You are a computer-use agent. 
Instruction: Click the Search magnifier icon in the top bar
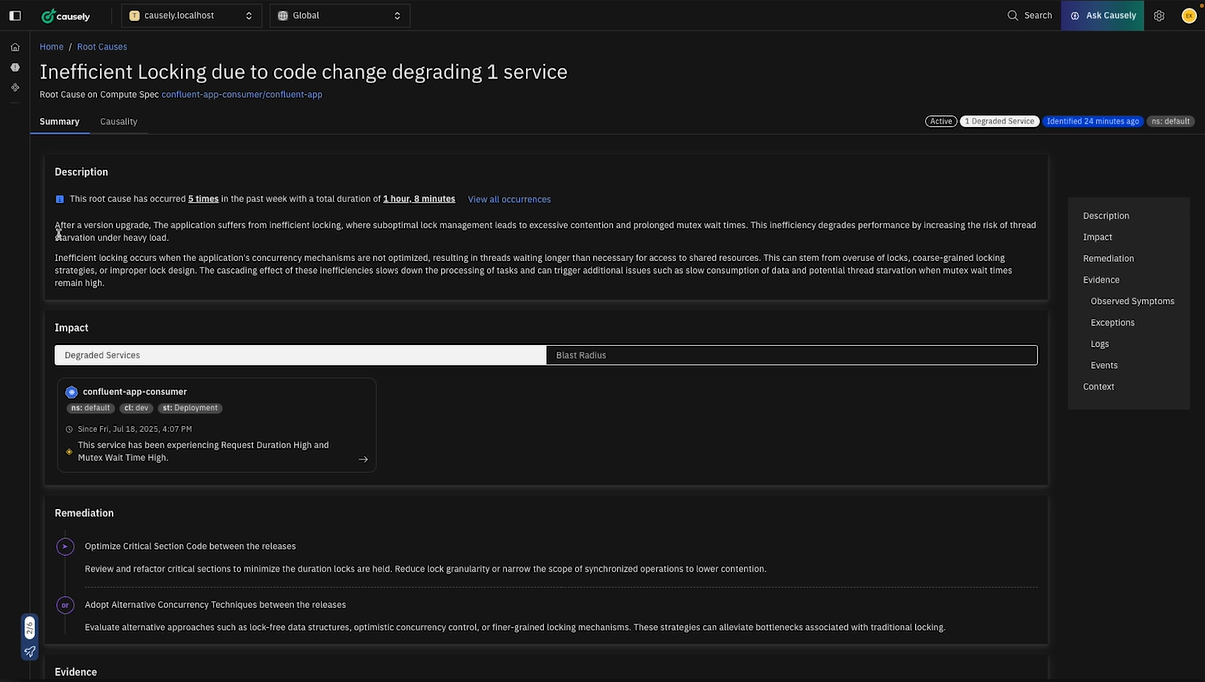(x=1011, y=14)
